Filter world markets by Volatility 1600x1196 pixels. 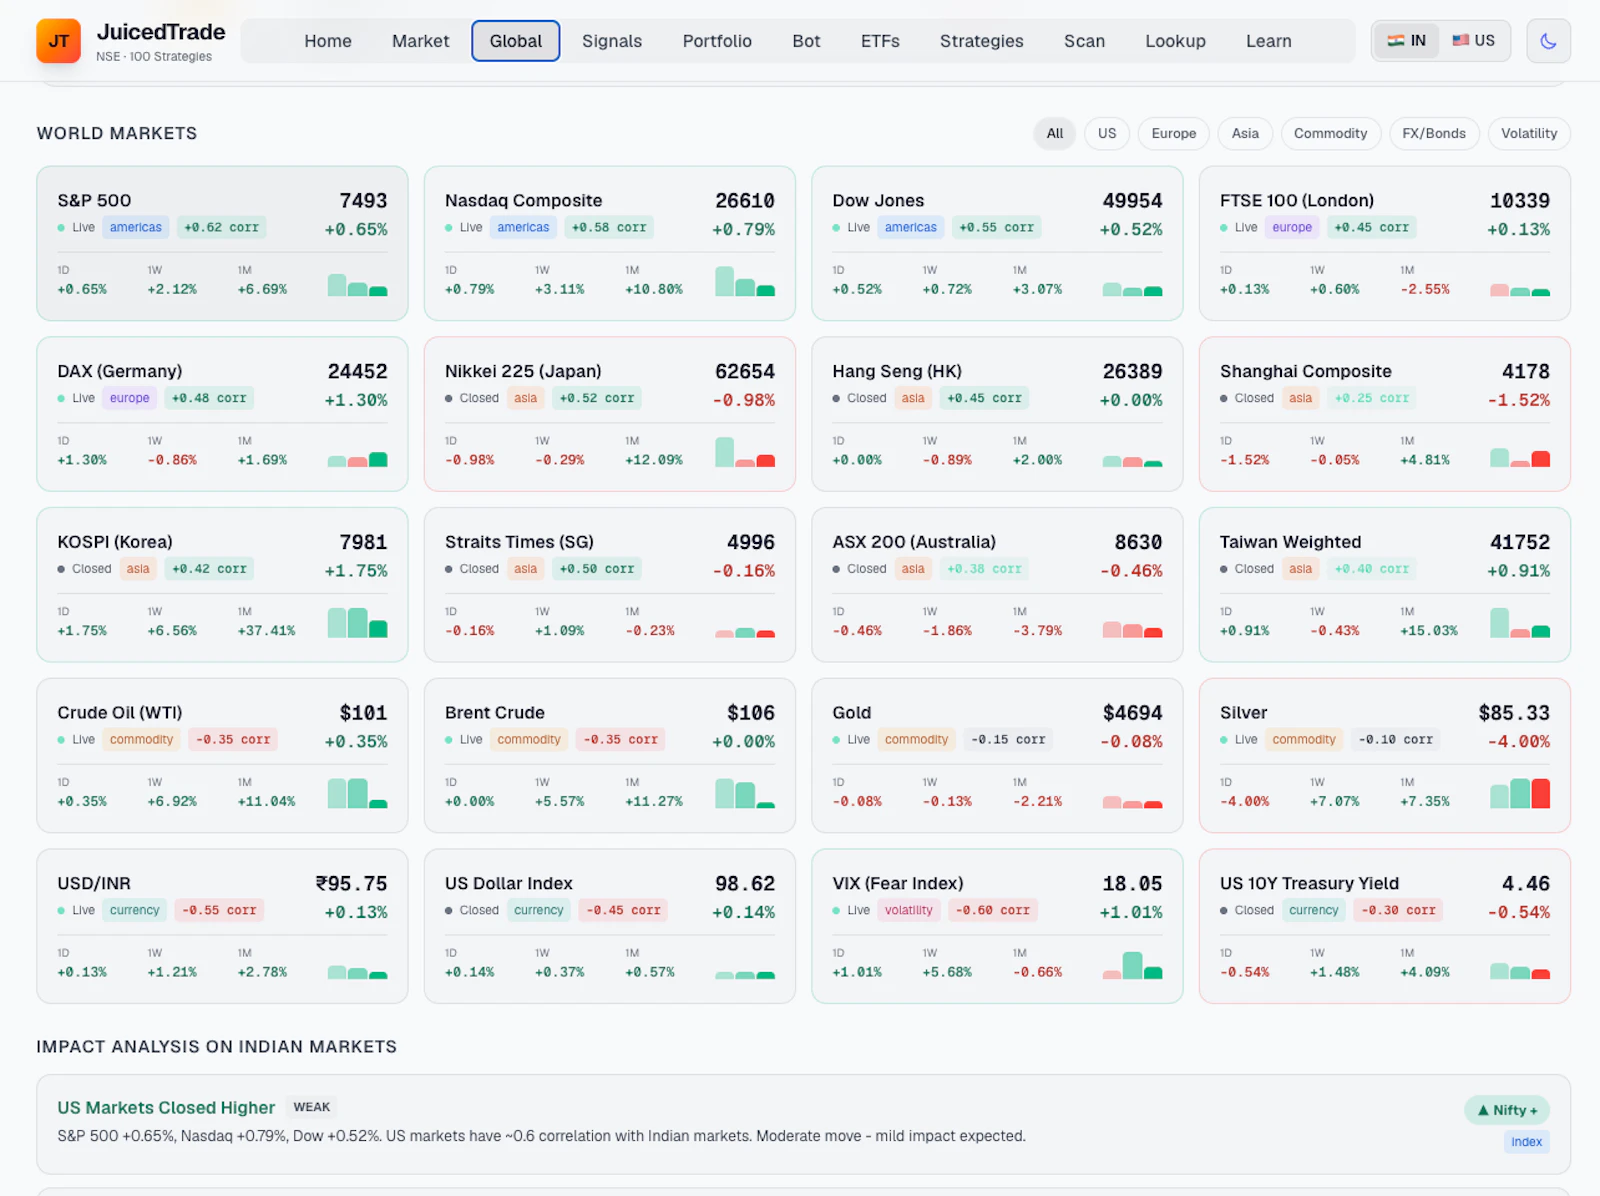click(1528, 133)
